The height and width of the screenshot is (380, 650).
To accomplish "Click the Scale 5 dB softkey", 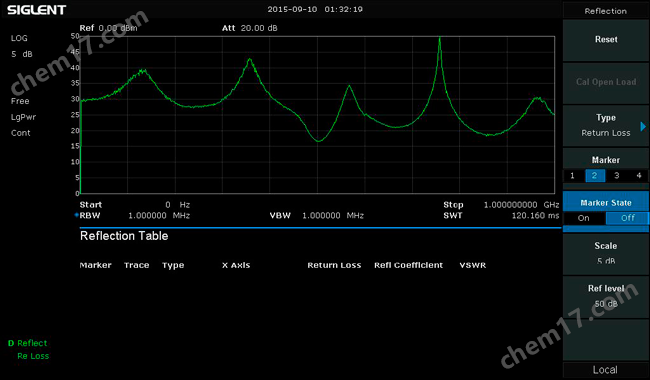I will pos(606,253).
